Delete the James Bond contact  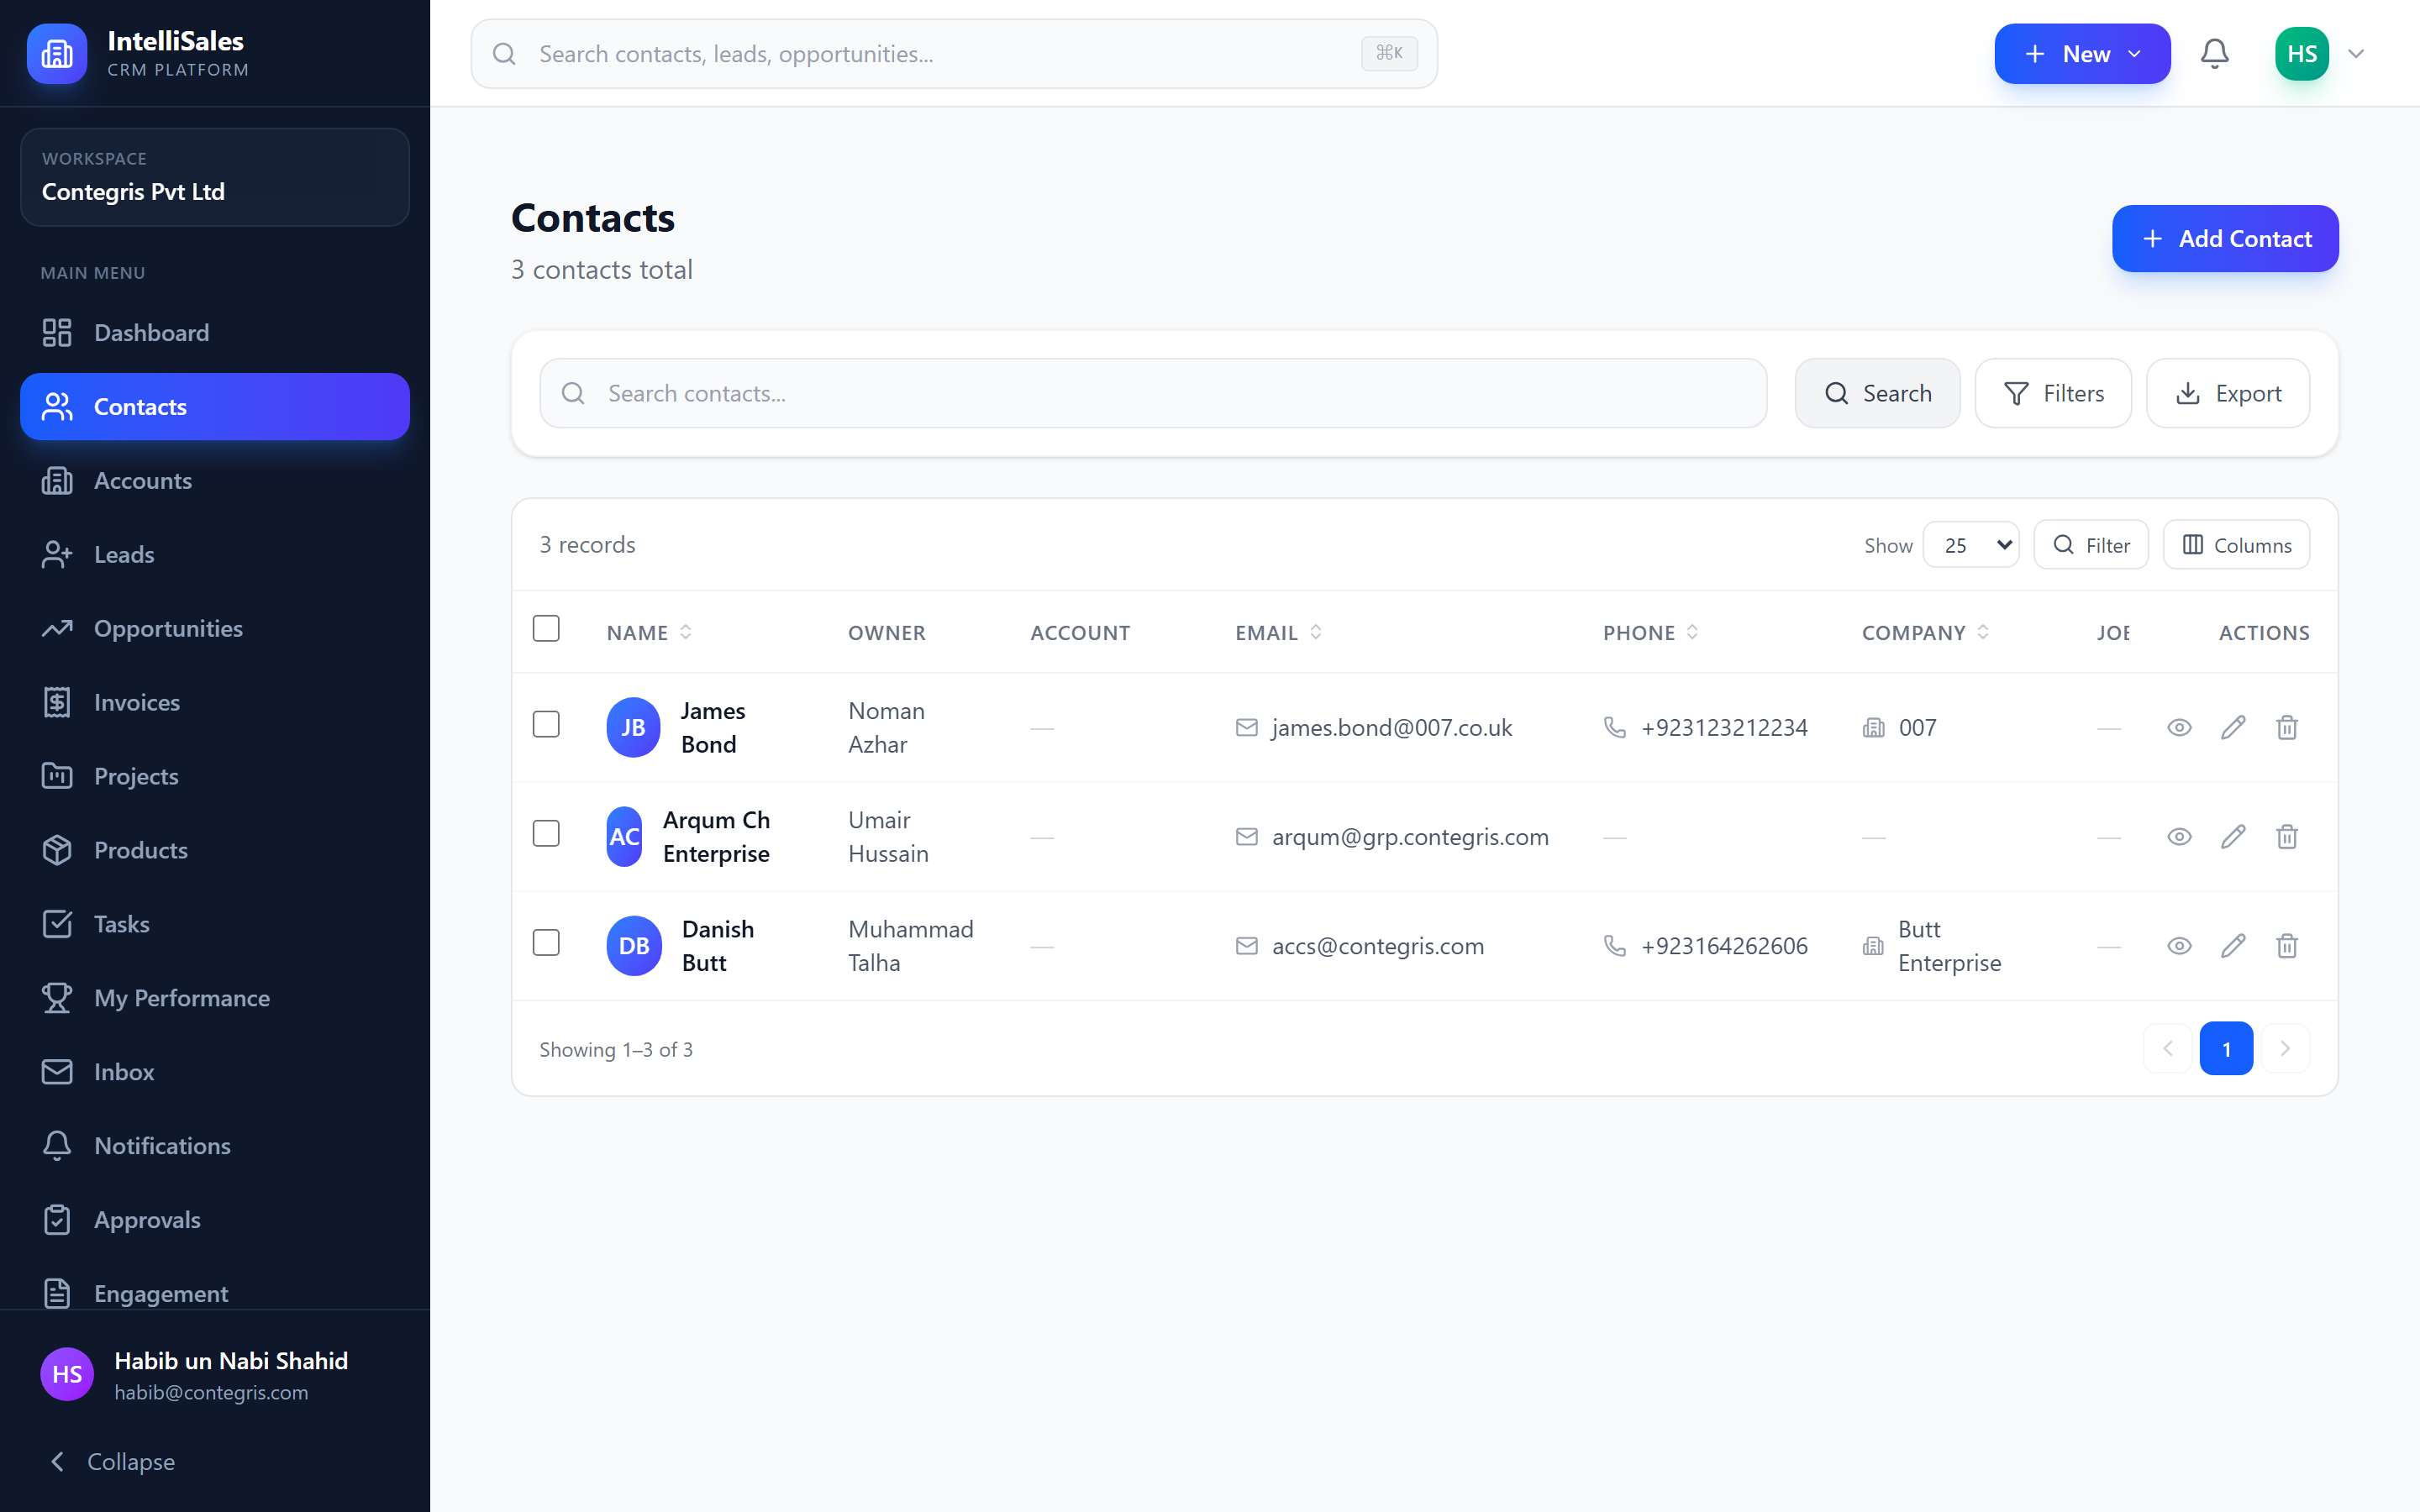[x=2287, y=727]
